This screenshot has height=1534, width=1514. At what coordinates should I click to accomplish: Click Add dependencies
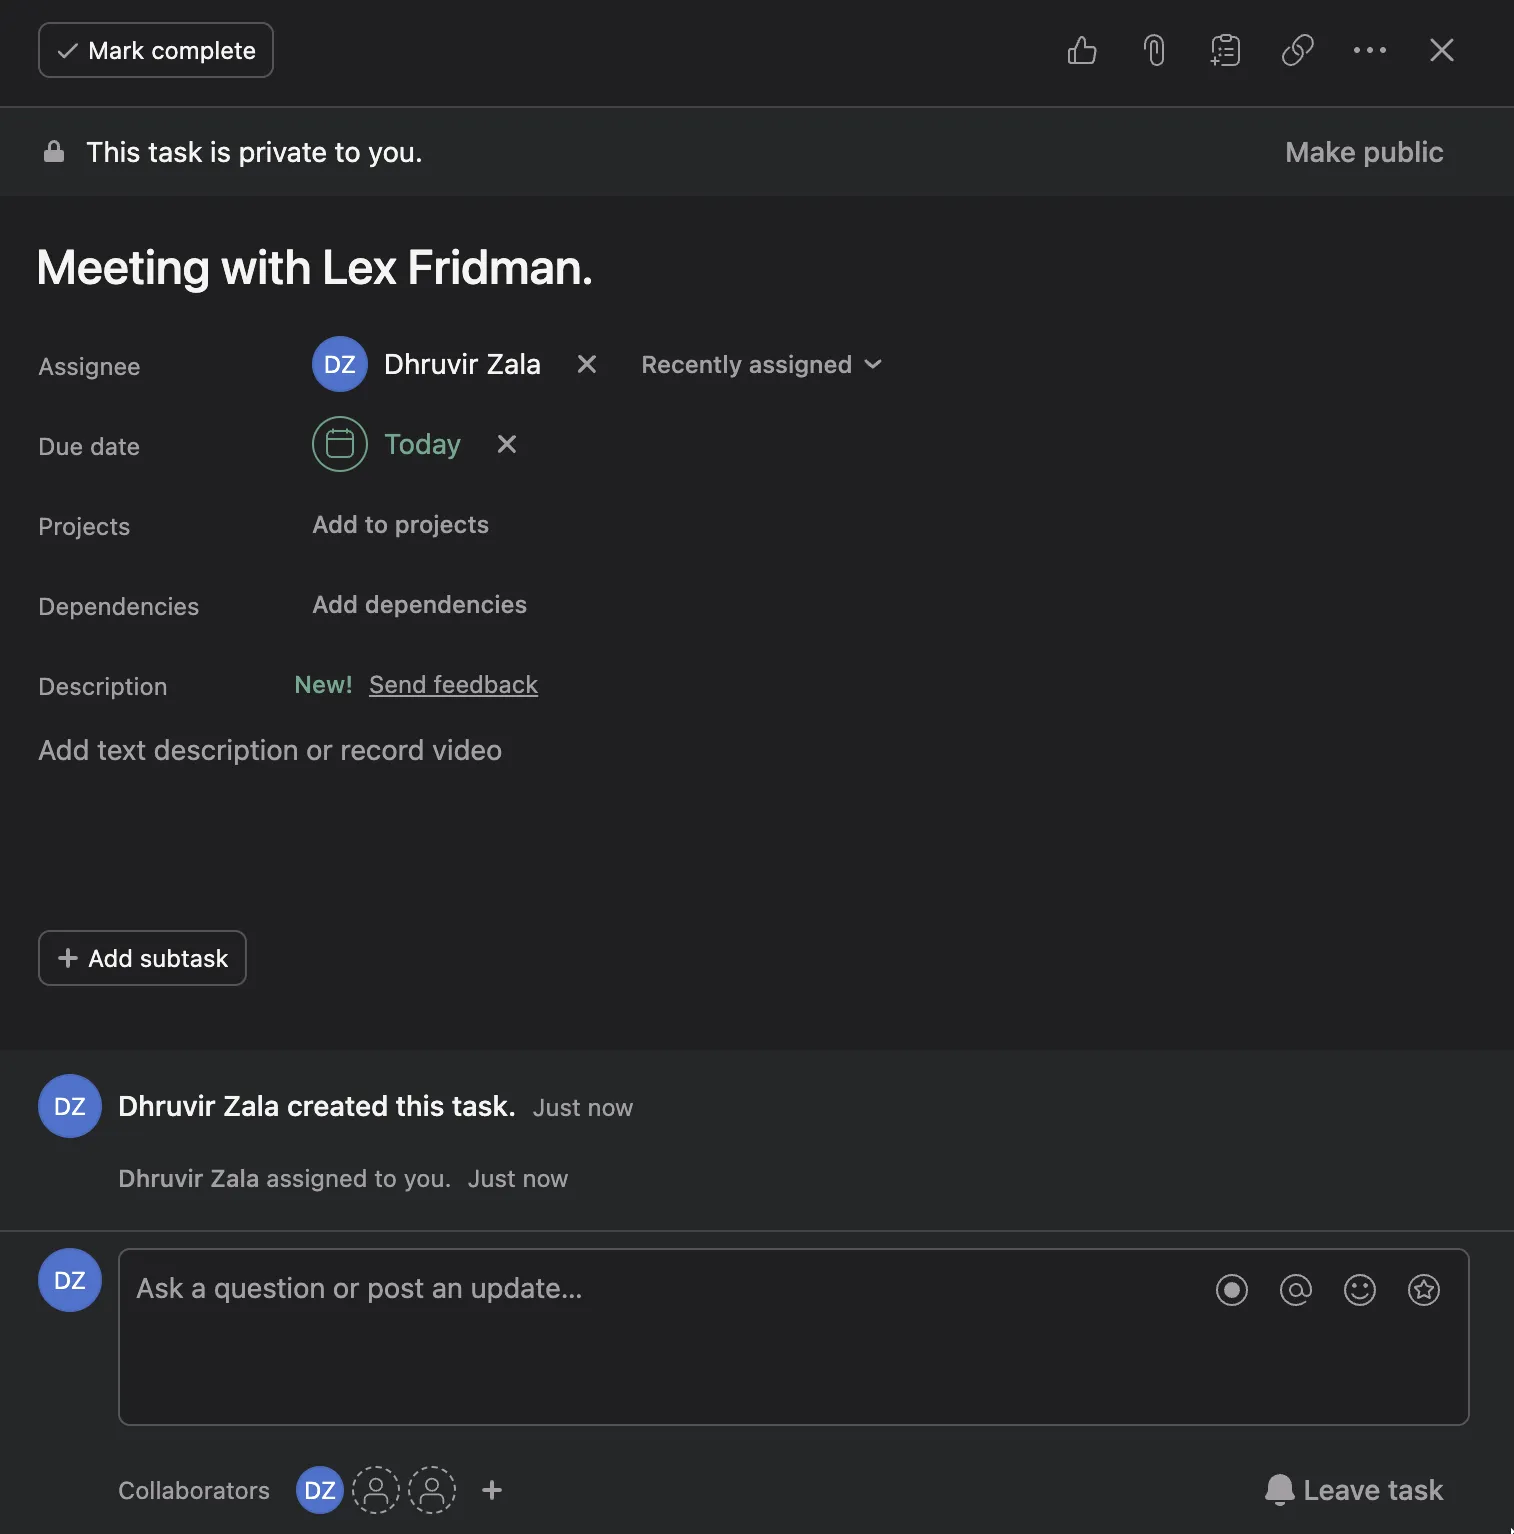point(419,605)
